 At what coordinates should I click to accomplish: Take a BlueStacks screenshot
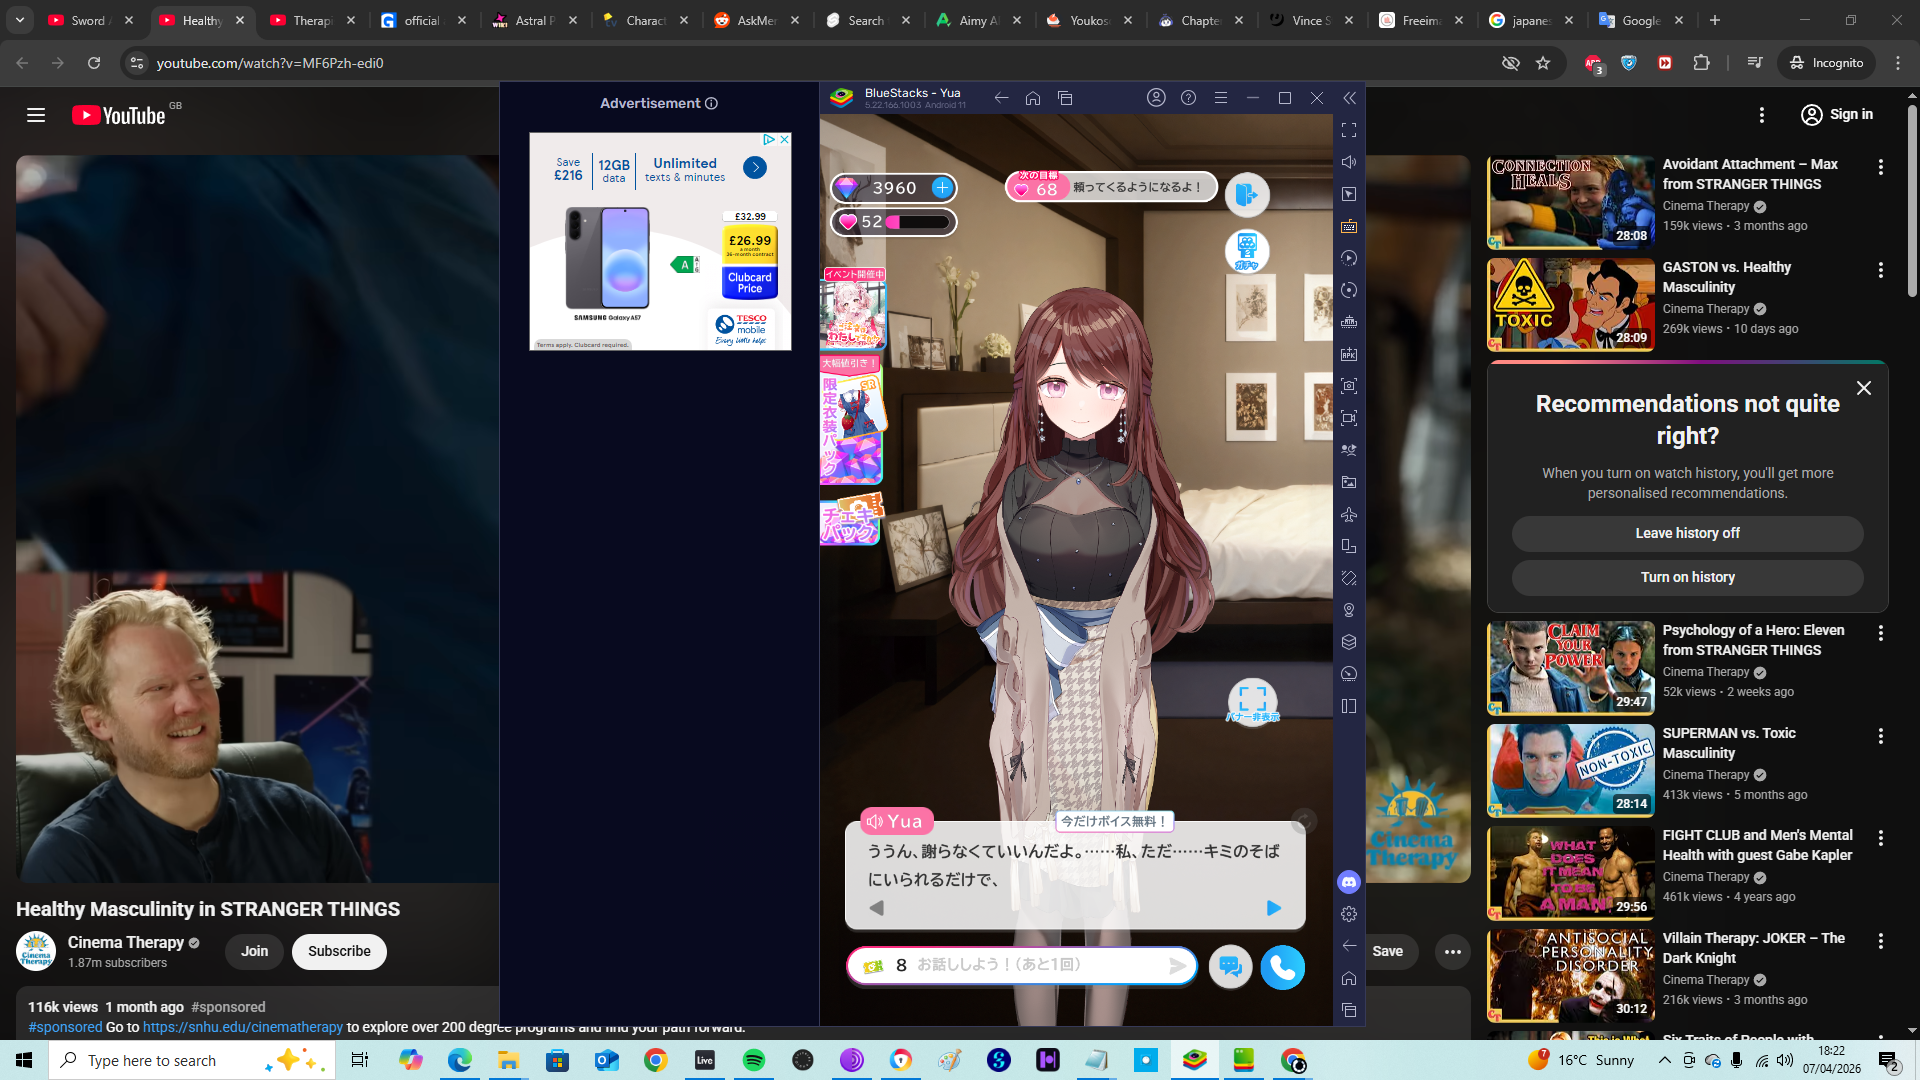click(x=1349, y=386)
